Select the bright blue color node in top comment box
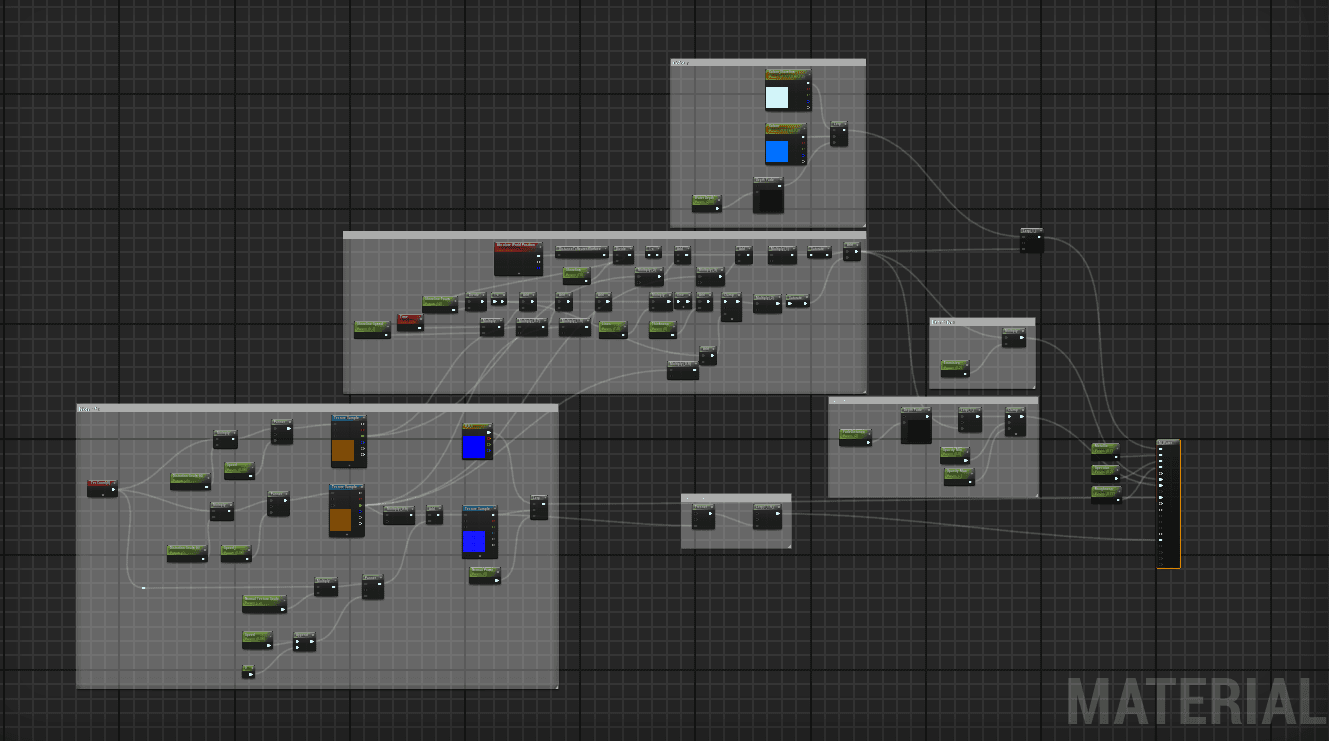Screen dimensions: 1329x741 (785, 144)
